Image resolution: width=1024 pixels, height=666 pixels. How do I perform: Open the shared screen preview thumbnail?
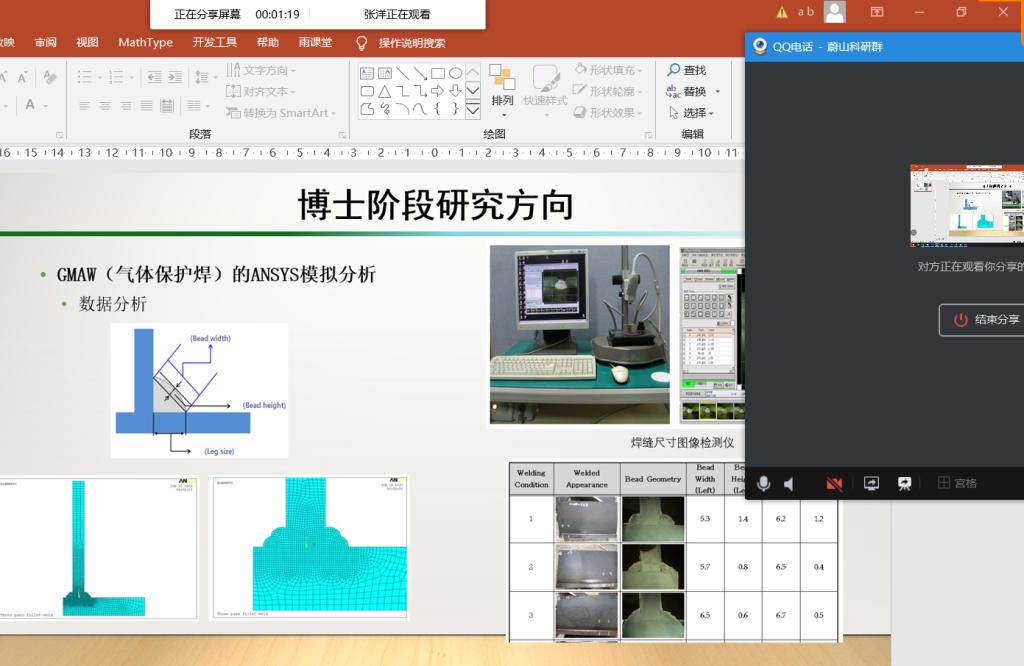[967, 206]
